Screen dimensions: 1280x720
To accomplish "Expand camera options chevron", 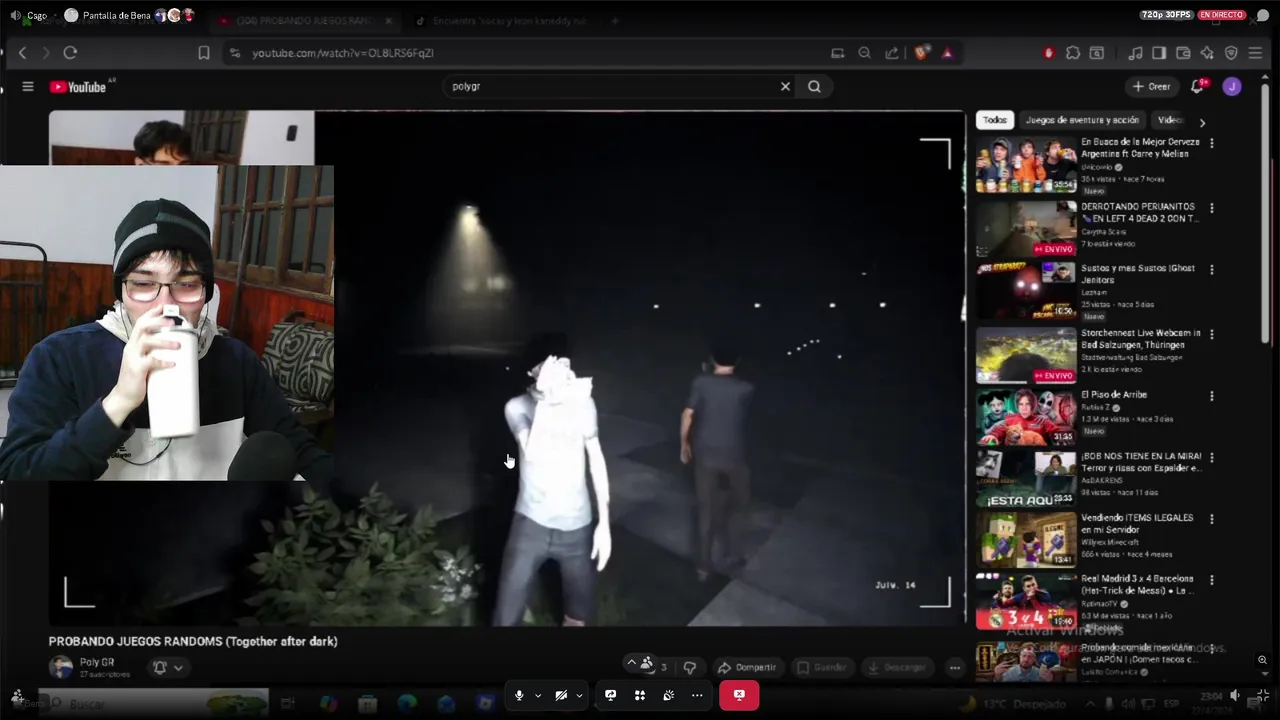I will click(579, 695).
